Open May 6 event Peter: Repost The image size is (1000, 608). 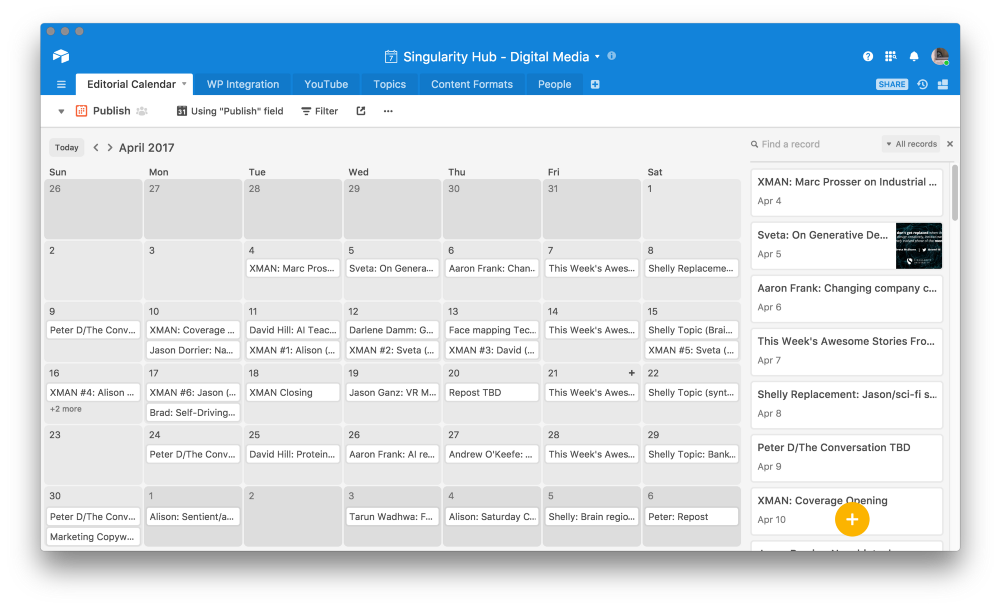[691, 517]
